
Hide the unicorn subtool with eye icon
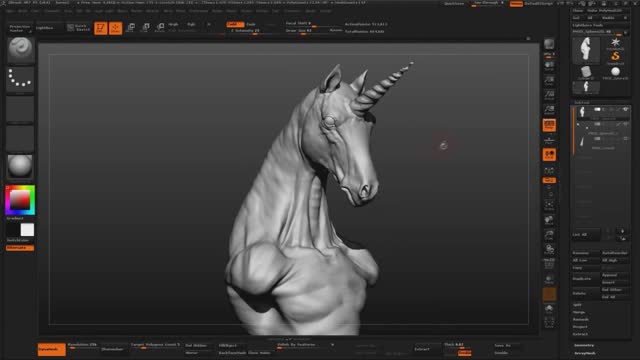(x=625, y=109)
